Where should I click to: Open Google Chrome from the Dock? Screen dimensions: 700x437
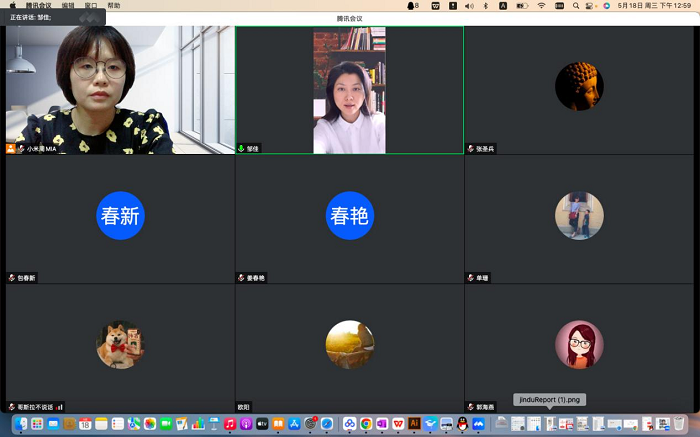(366, 424)
